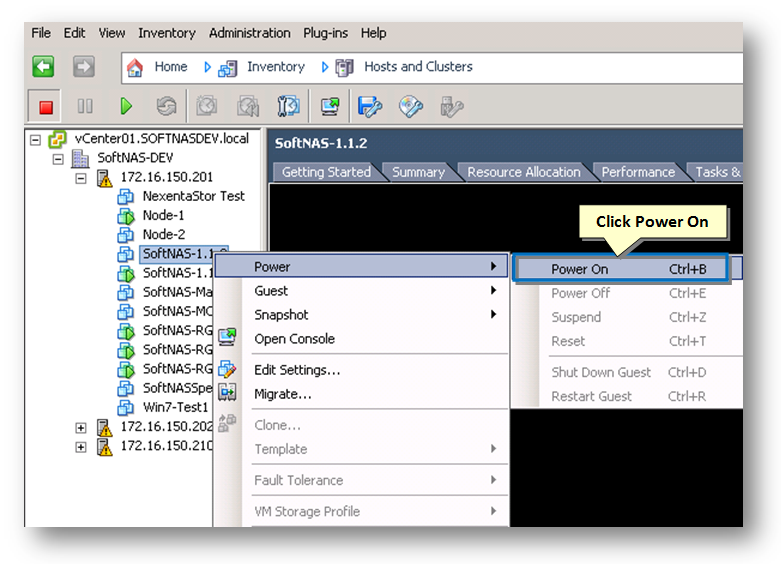
Task: Click the NexentaStor Test VM icon
Action: 126,197
